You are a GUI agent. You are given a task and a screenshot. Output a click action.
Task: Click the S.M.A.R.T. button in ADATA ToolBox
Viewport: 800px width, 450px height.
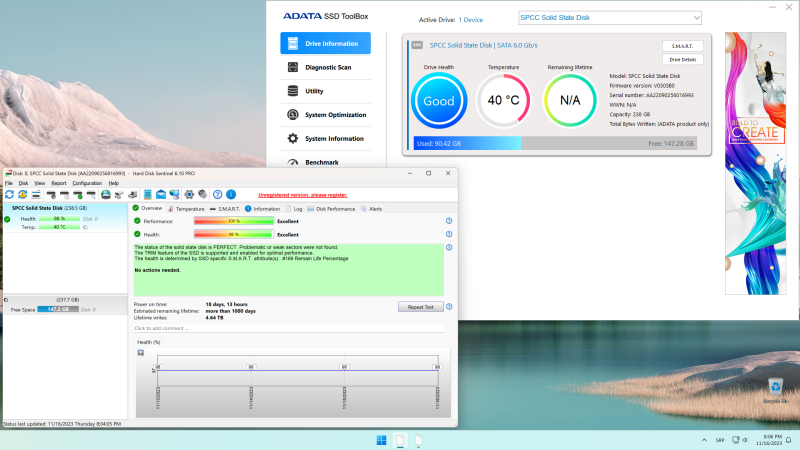[683, 46]
